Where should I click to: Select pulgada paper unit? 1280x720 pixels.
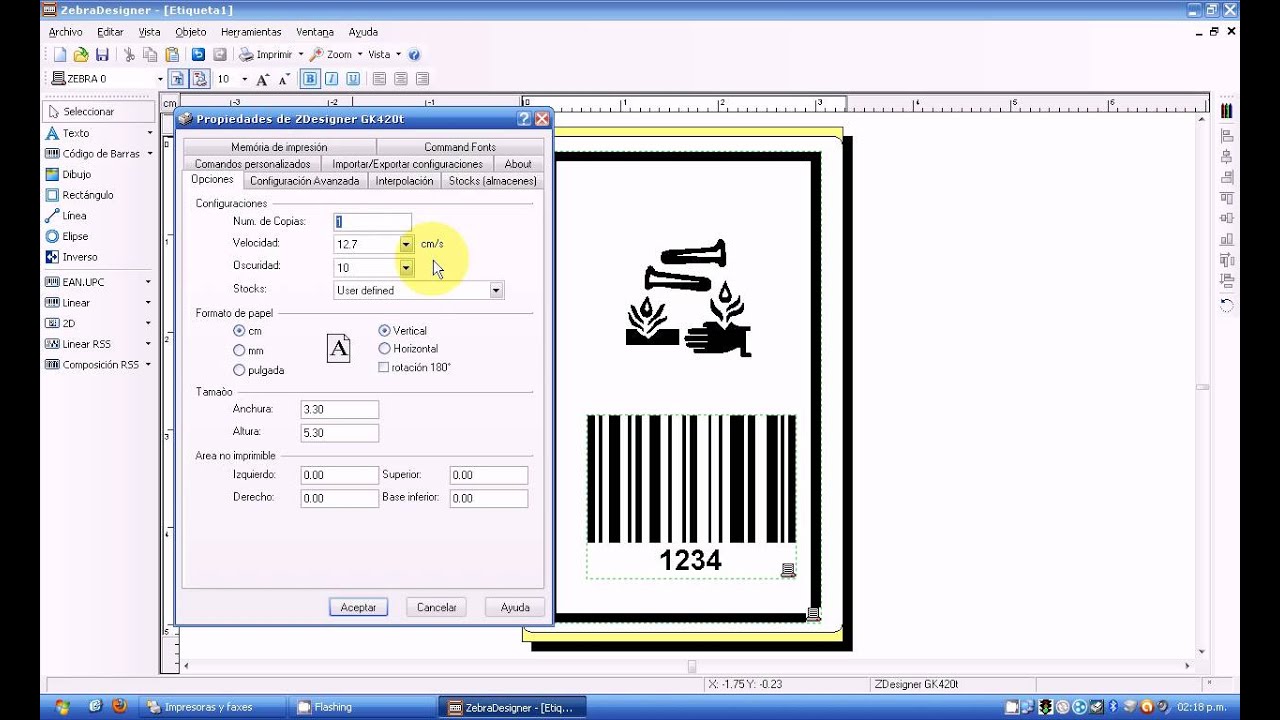[x=239, y=370]
